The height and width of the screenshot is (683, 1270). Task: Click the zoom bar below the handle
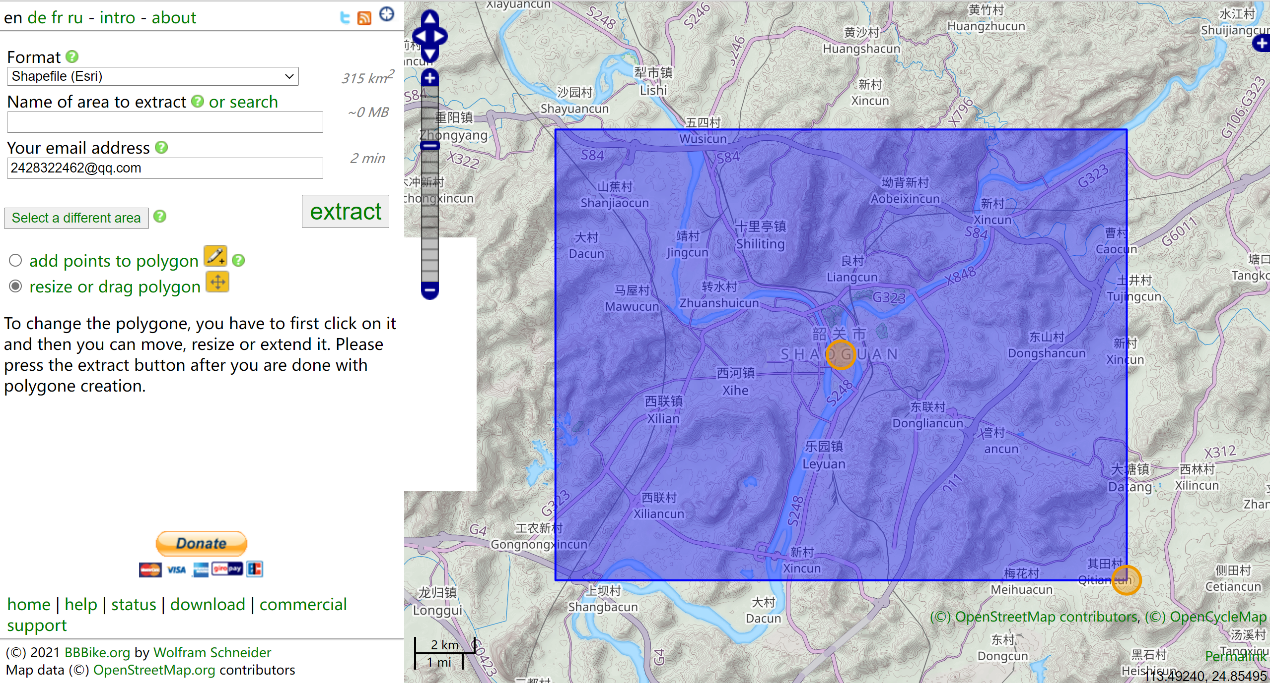click(430, 216)
